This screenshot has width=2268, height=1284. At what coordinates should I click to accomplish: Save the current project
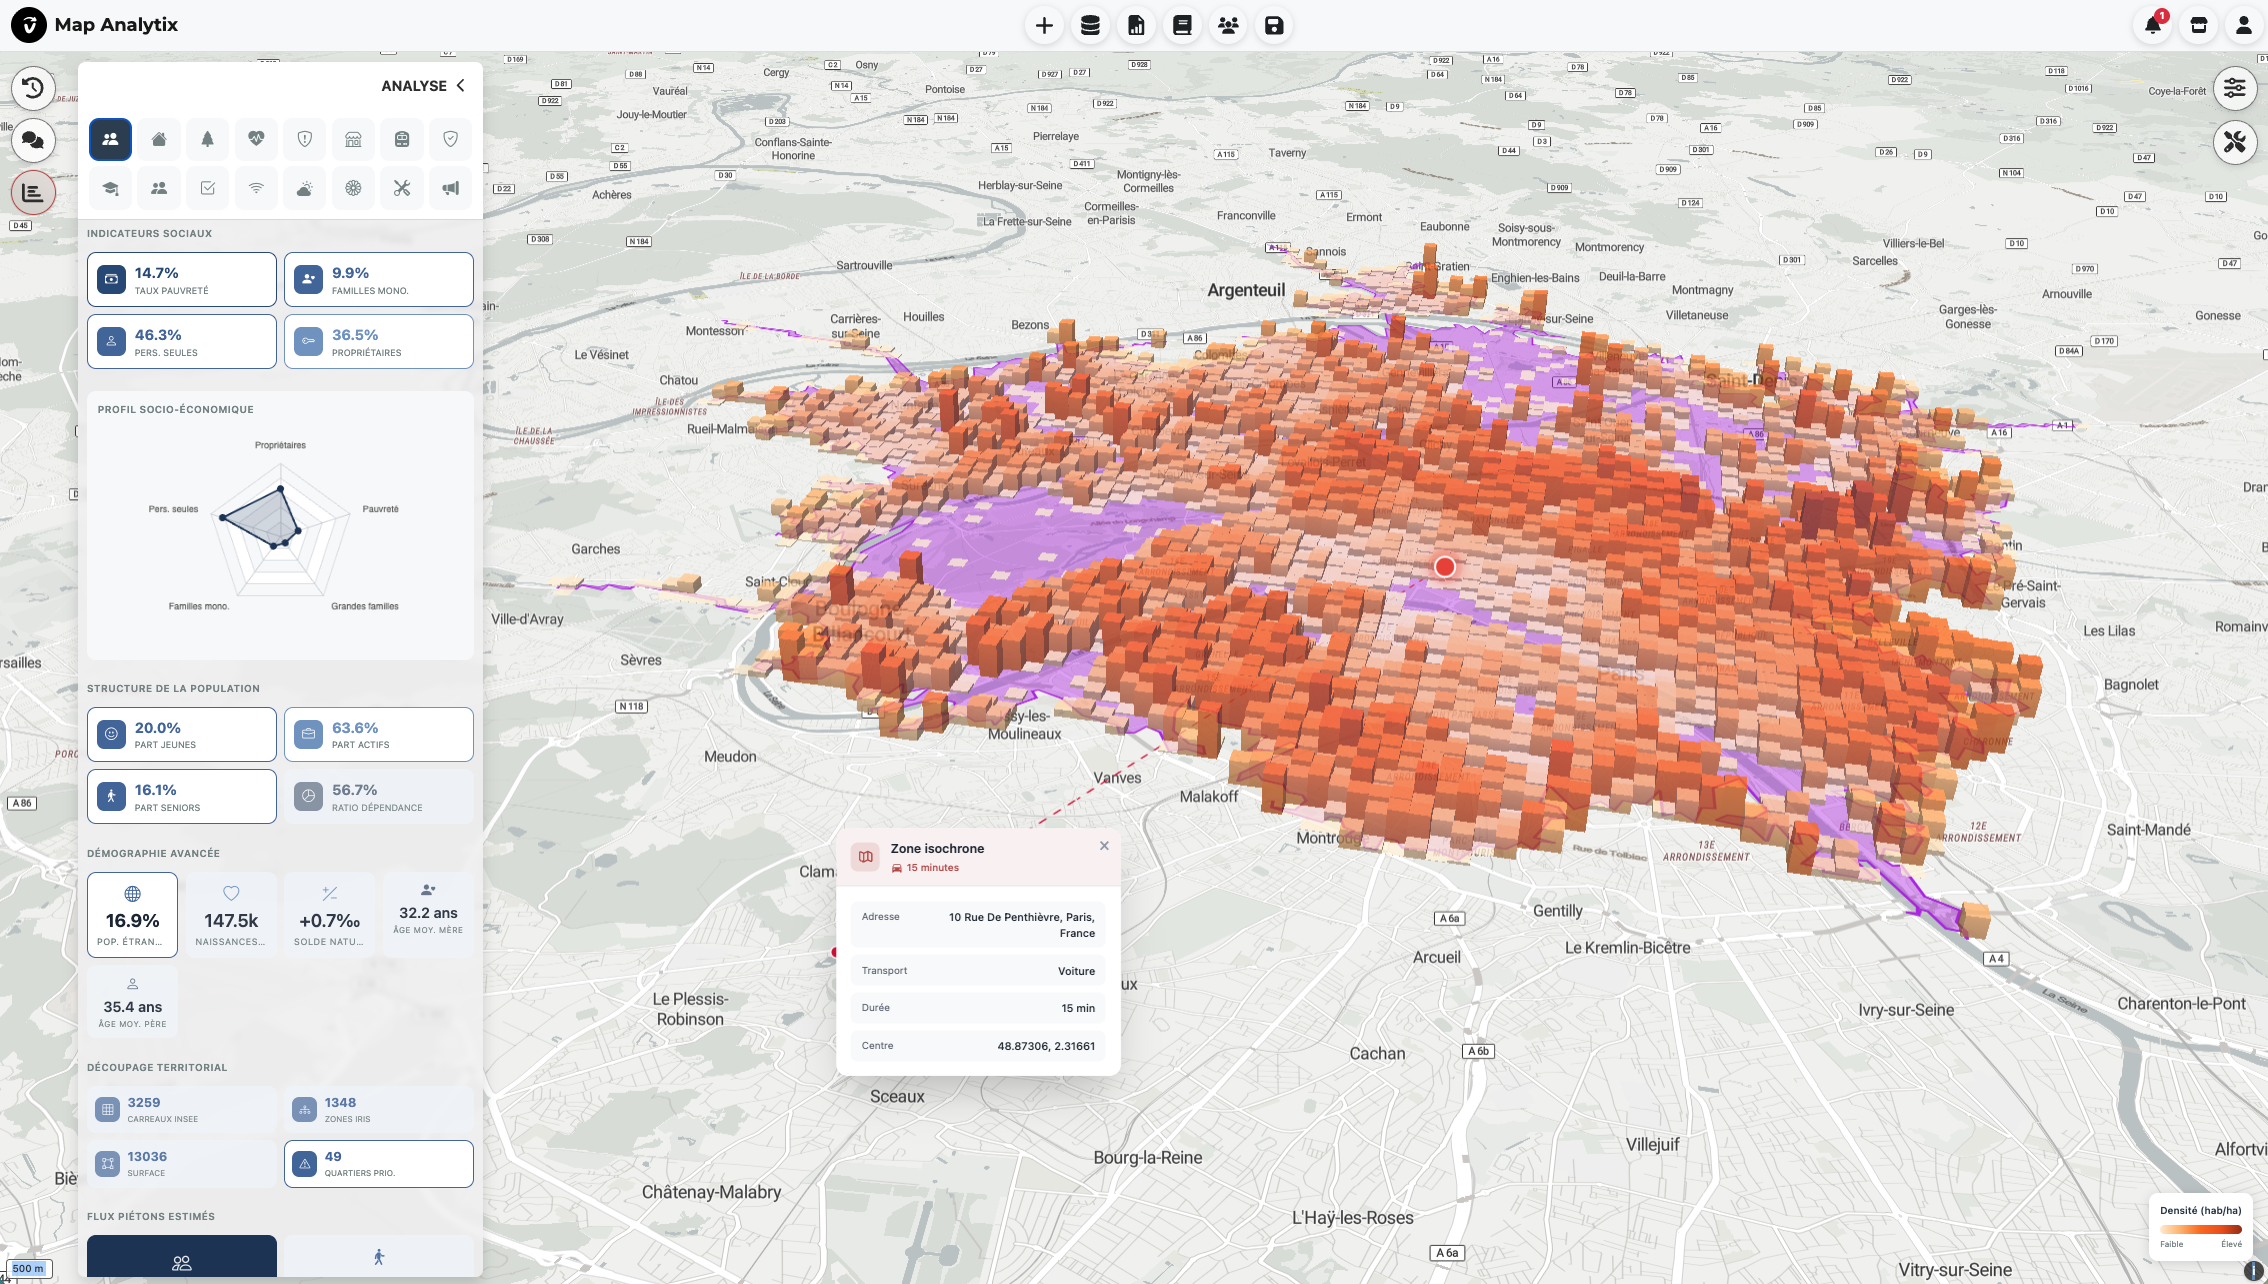1273,25
